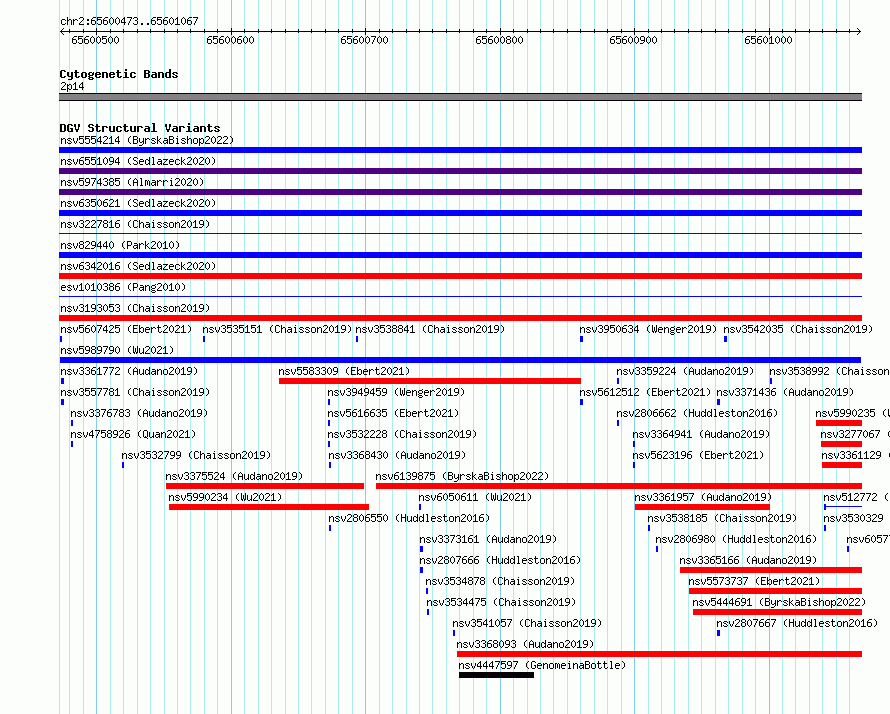Viewport: 890px width, 714px height.
Task: Click nsv3376783 (Audano2019) label
Action: point(139,413)
